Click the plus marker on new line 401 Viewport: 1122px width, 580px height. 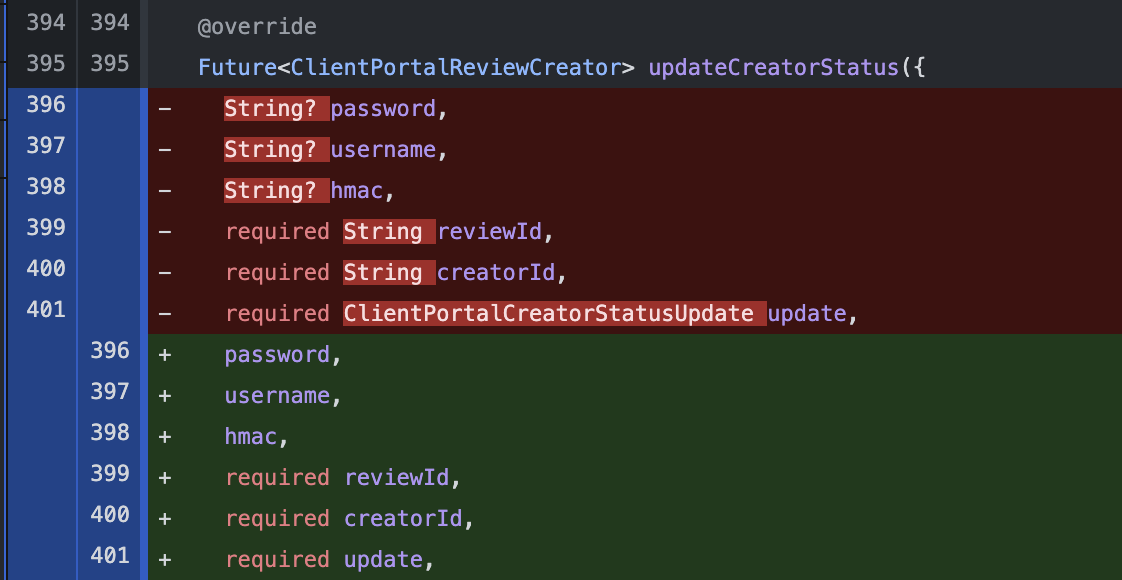coord(165,559)
